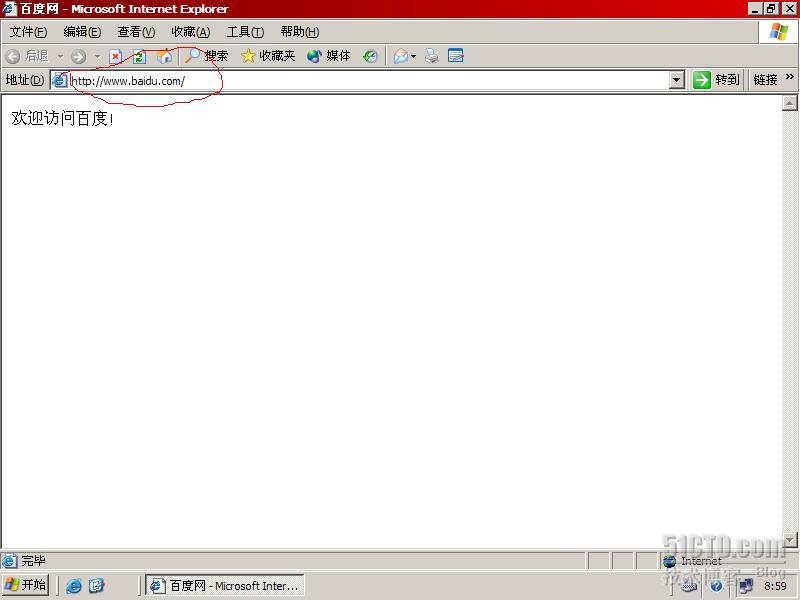Open the Search (搜索) pane
This screenshot has height=600, width=800.
[x=206, y=56]
